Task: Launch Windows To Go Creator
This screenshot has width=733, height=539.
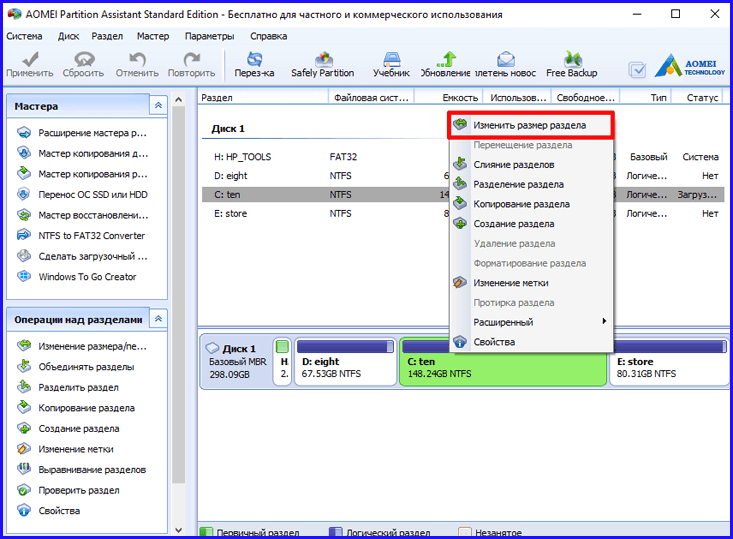Action: (x=86, y=277)
